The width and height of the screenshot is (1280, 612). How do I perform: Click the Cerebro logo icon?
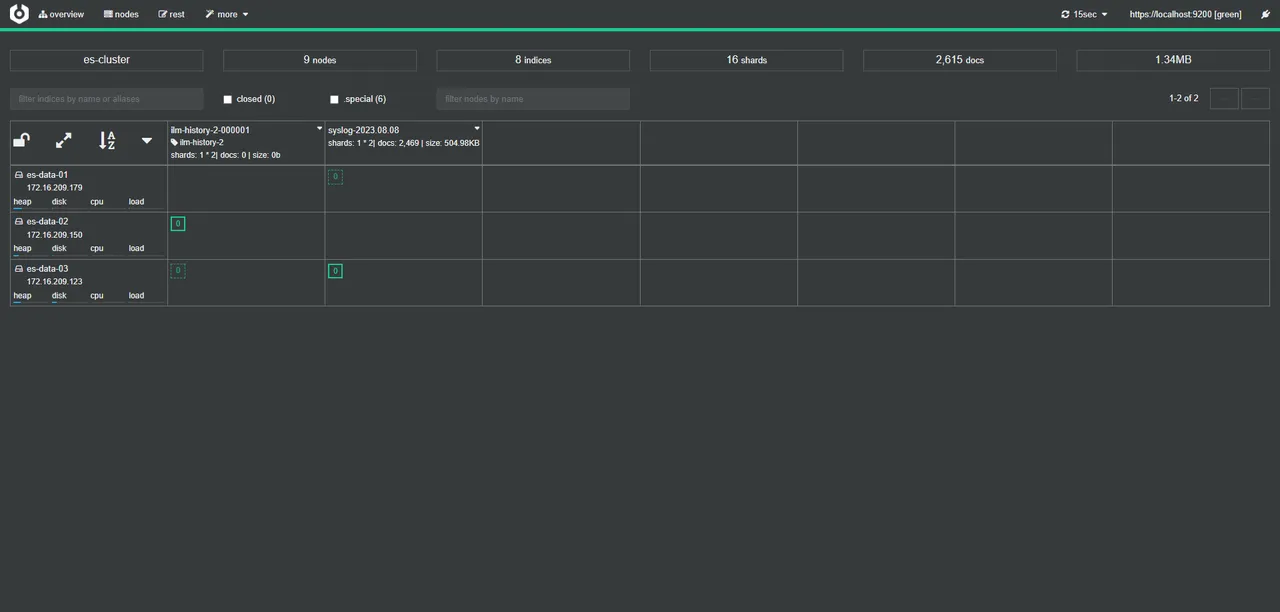point(19,14)
